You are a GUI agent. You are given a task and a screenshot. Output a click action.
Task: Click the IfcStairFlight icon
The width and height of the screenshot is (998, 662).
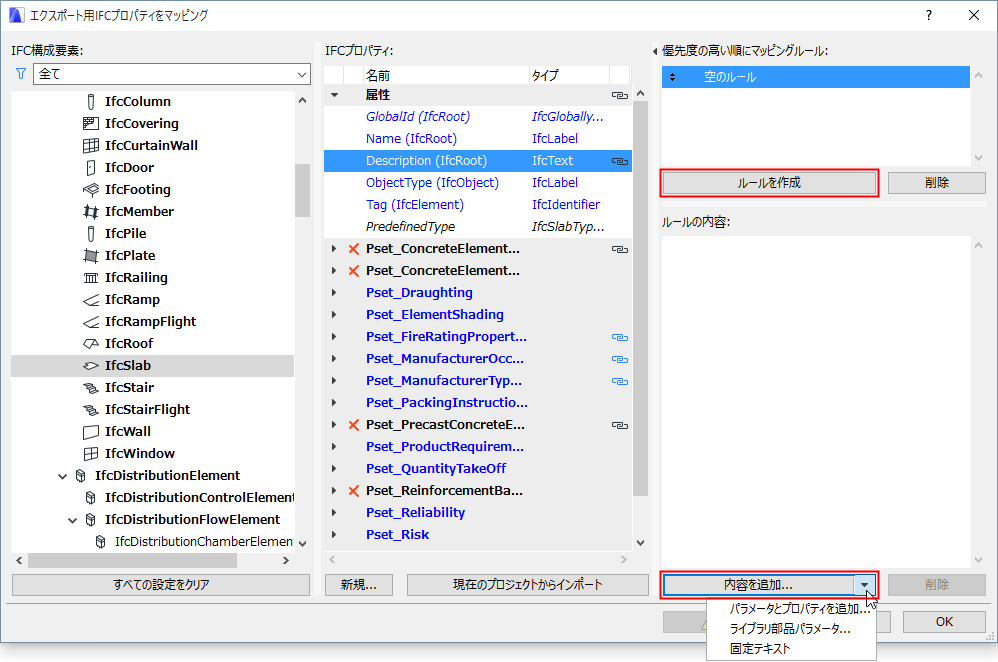(x=91, y=410)
